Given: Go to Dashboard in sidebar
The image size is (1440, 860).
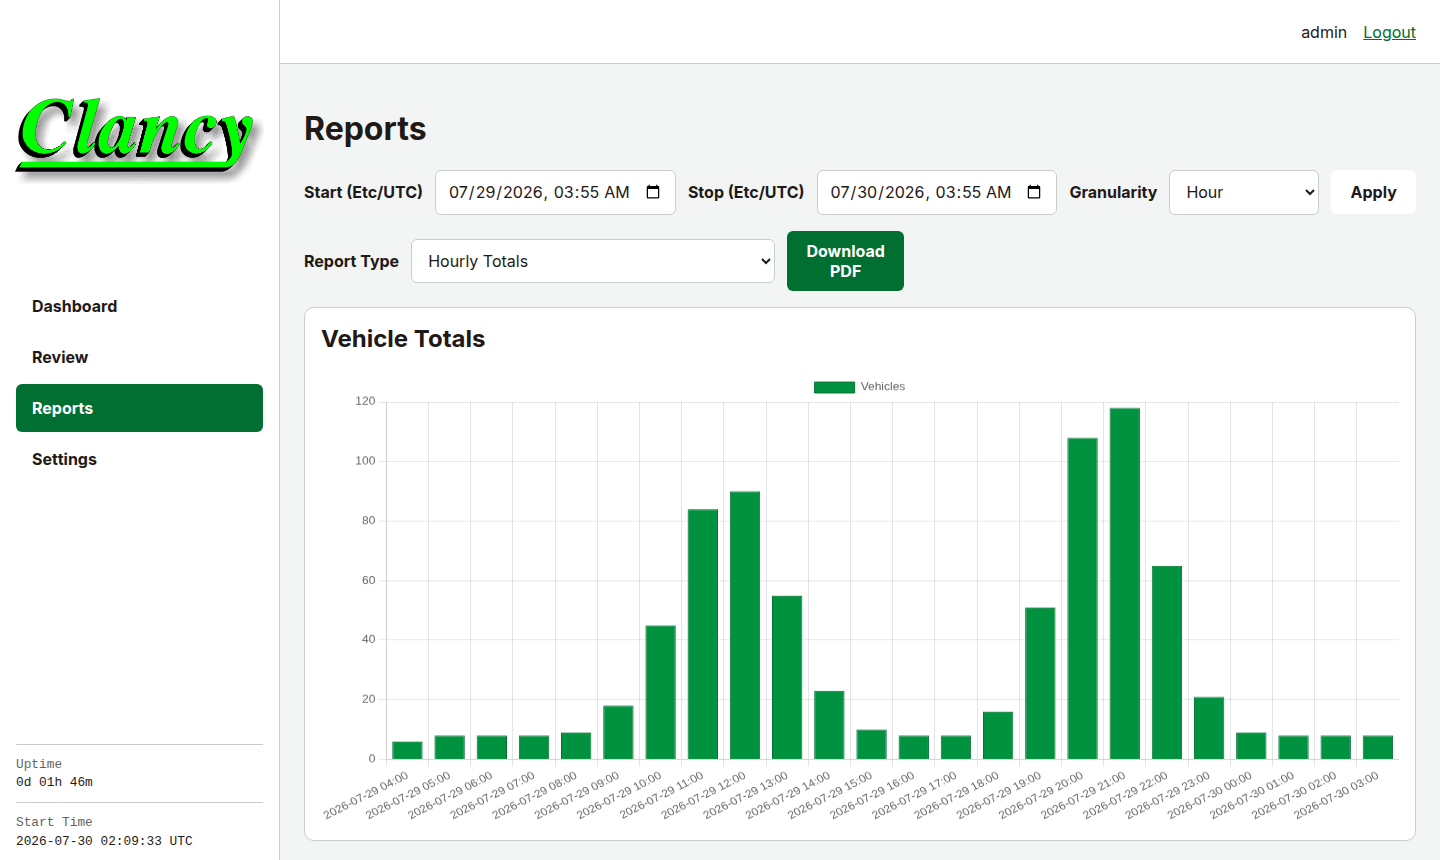Looking at the screenshot, I should (139, 306).
